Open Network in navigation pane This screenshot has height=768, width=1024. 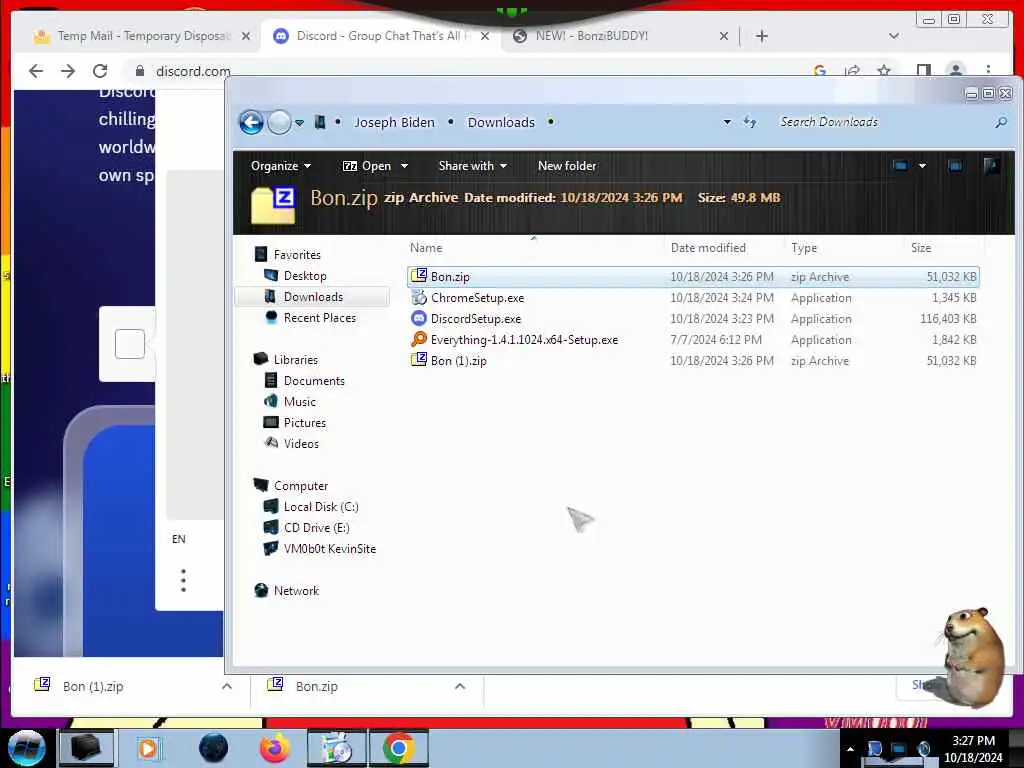pyautogui.click(x=296, y=590)
